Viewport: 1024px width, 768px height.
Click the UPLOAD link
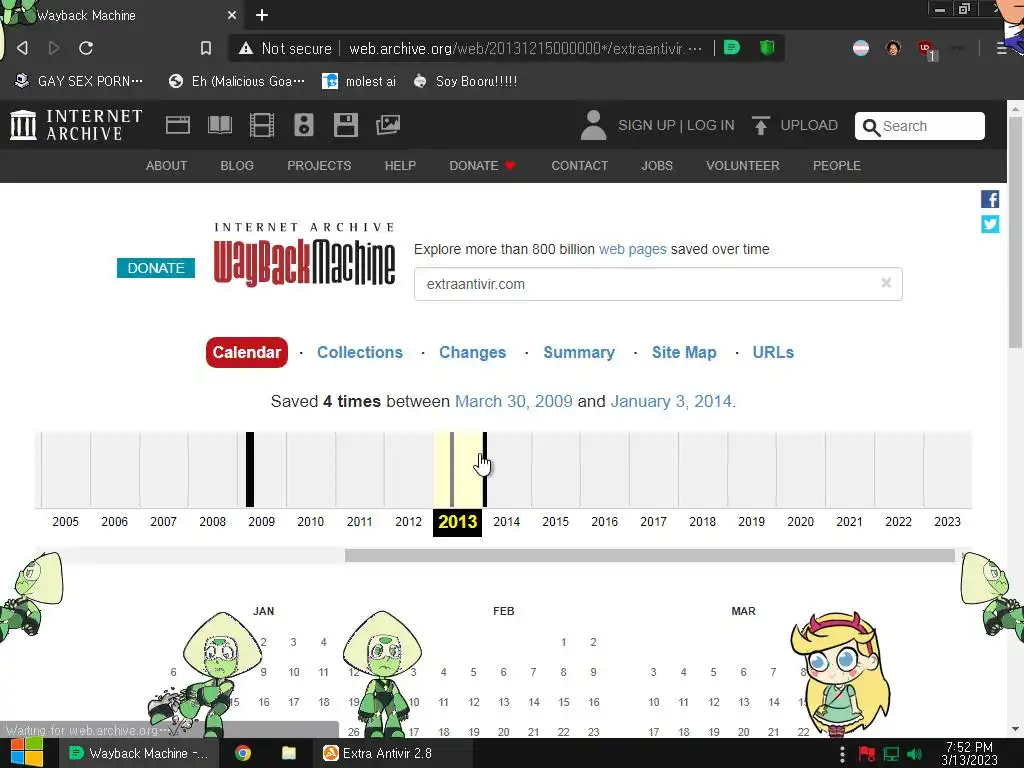click(809, 125)
